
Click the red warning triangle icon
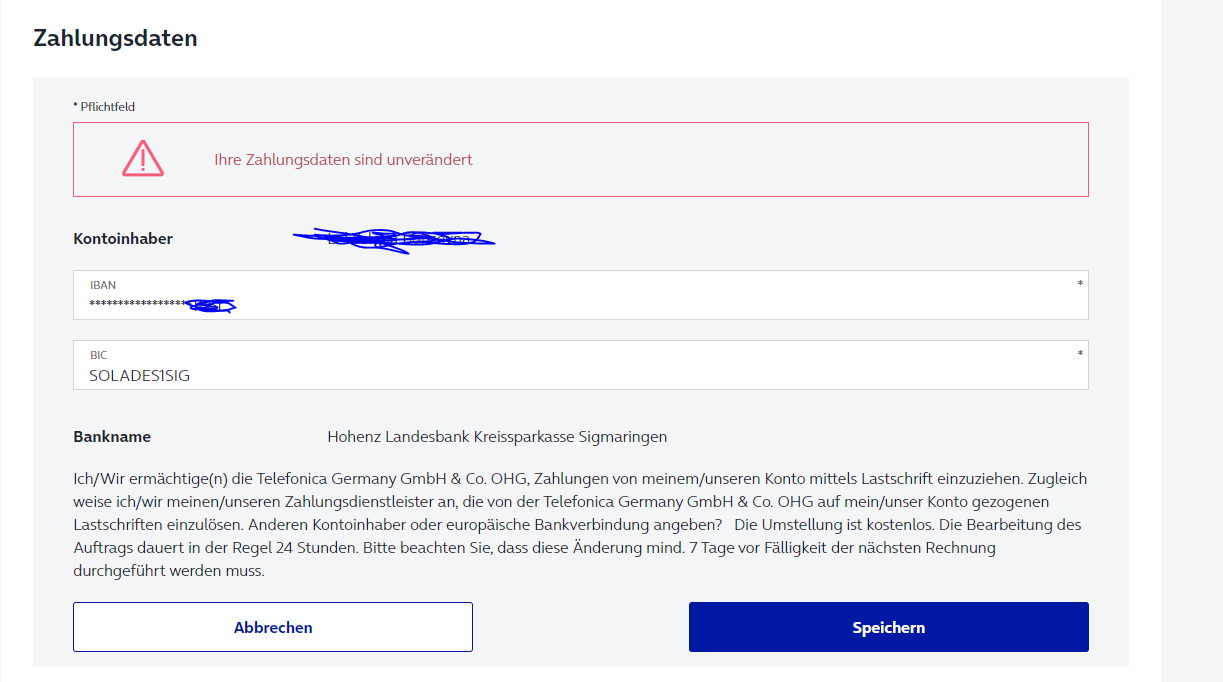[x=143, y=159]
